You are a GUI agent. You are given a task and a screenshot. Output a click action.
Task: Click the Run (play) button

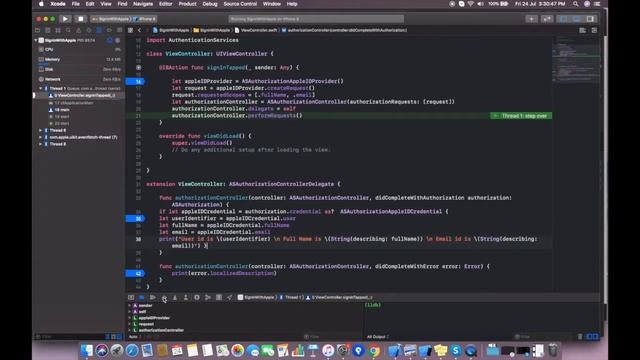tap(65, 19)
